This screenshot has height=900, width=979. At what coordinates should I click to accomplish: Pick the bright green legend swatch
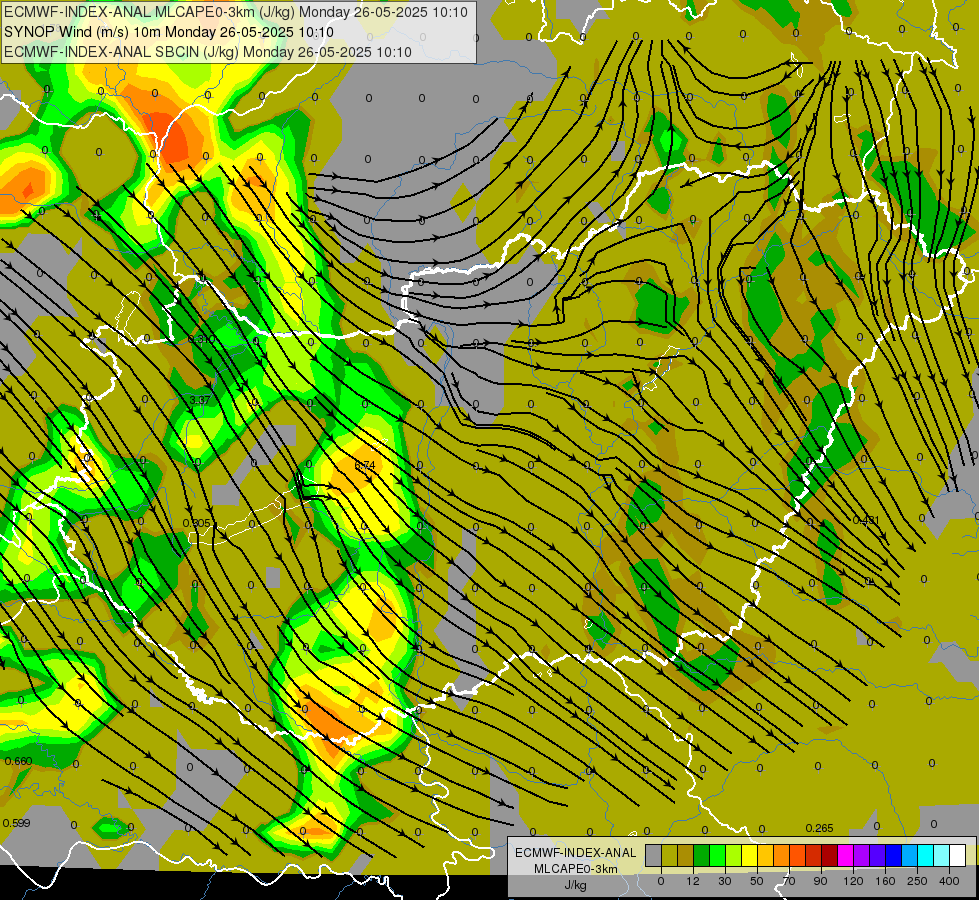point(717,856)
